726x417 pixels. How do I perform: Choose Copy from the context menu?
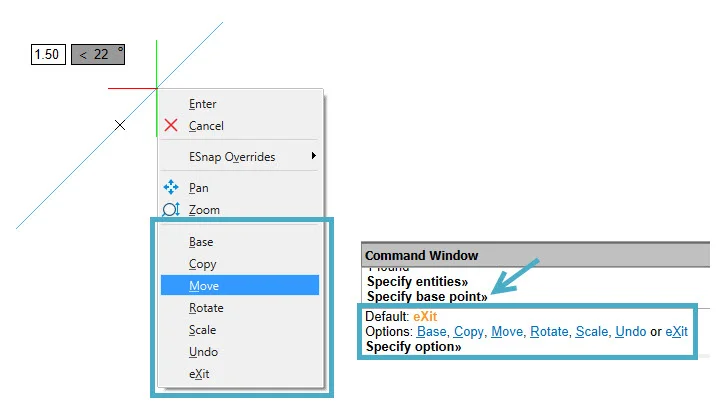click(202, 264)
